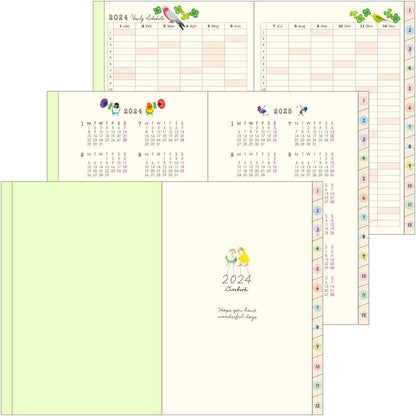Open month tab 12 on cover page
The height and width of the screenshot is (416, 416).
tap(317, 405)
